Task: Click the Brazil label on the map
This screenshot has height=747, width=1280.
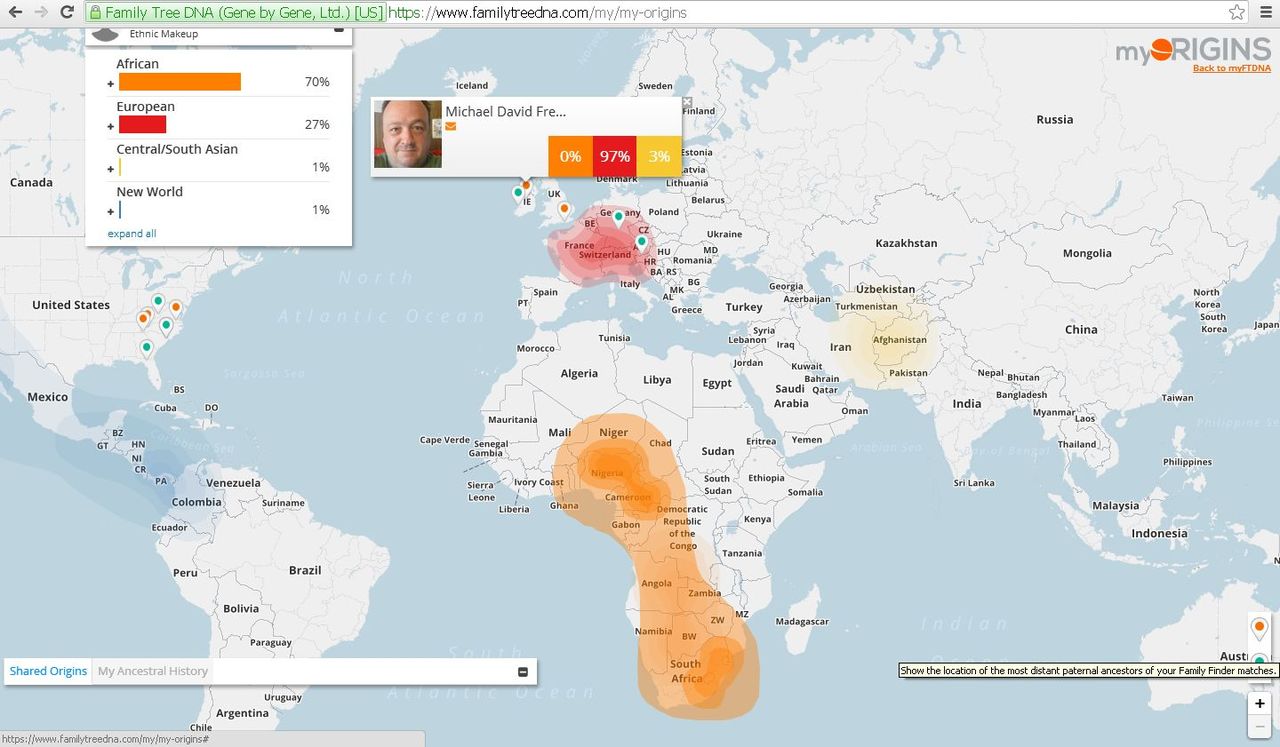Action: (x=305, y=570)
